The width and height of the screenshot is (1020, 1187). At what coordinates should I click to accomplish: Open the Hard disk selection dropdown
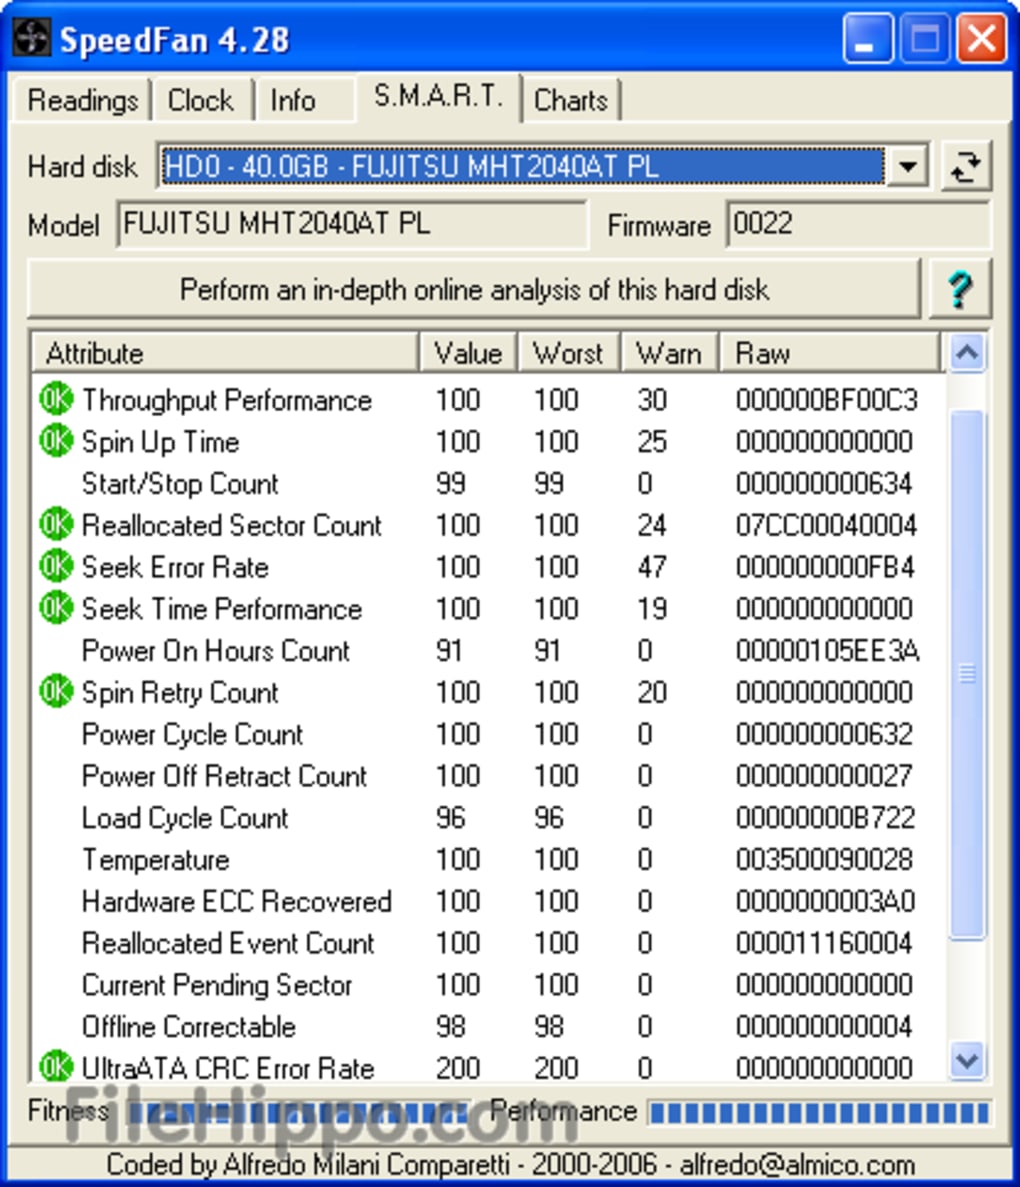(906, 167)
